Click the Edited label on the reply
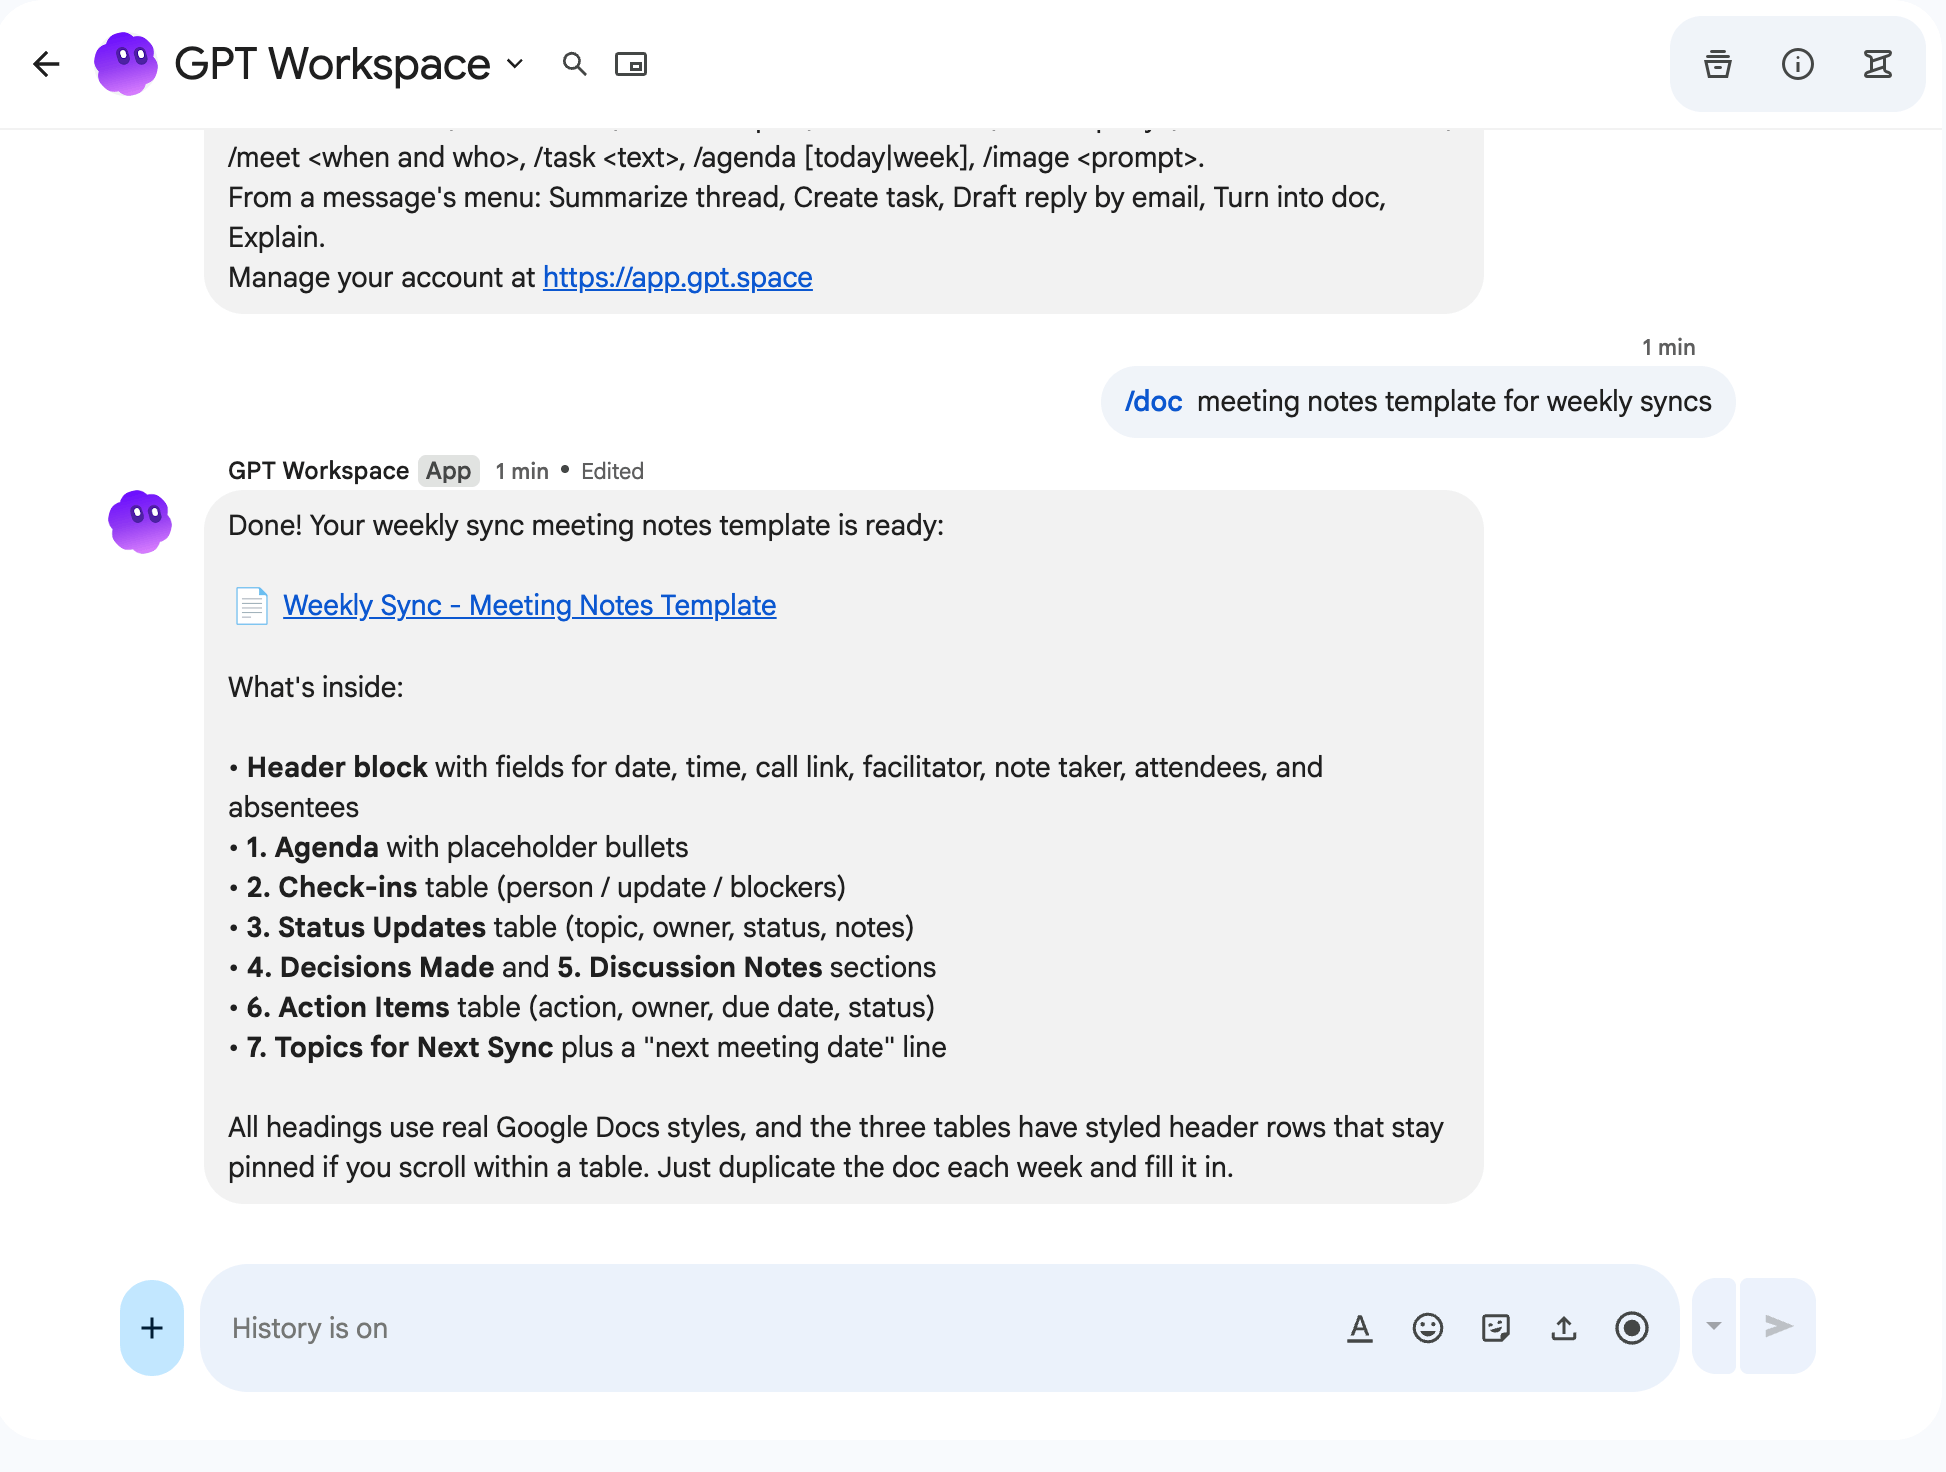The width and height of the screenshot is (1946, 1472). point(612,471)
